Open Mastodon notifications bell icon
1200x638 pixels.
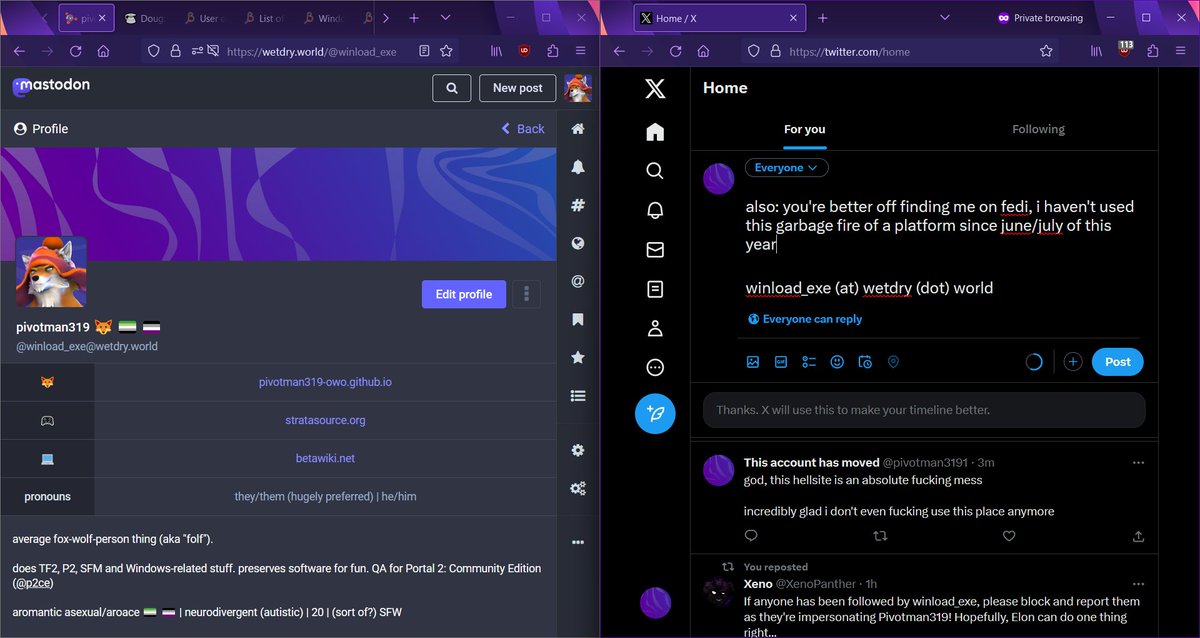(x=578, y=167)
